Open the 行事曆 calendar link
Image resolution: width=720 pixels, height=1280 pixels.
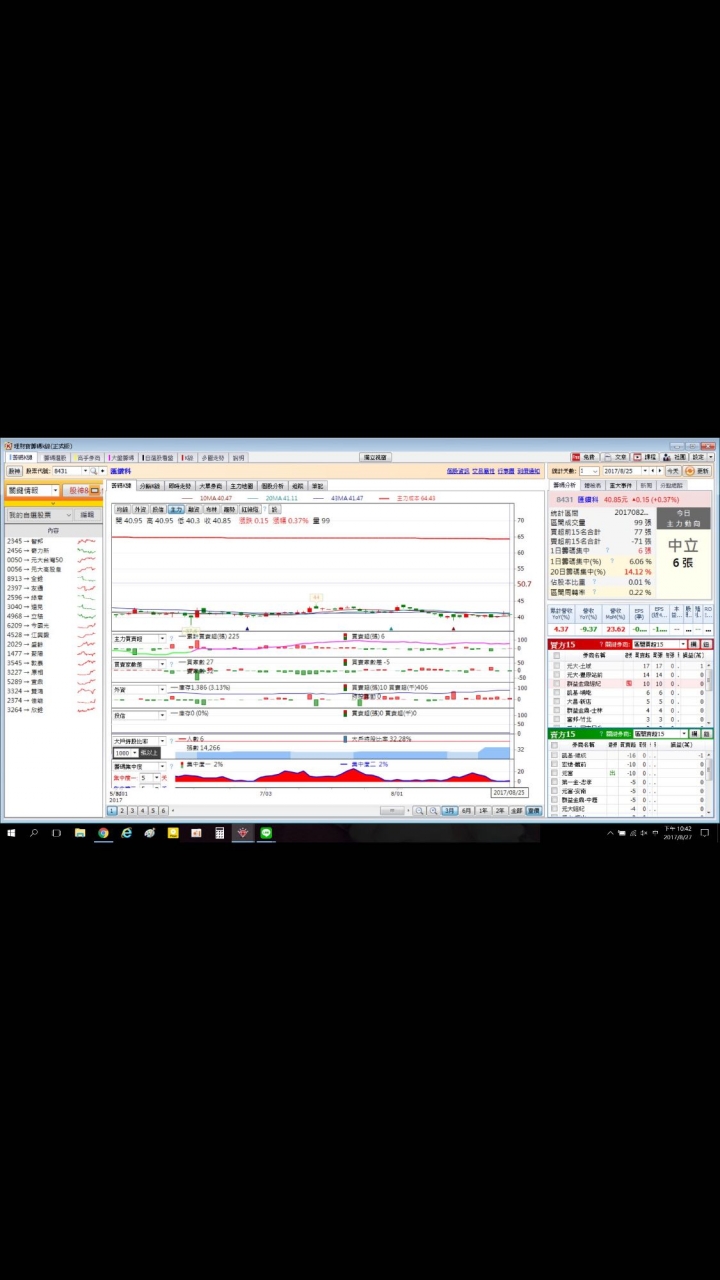coord(506,471)
